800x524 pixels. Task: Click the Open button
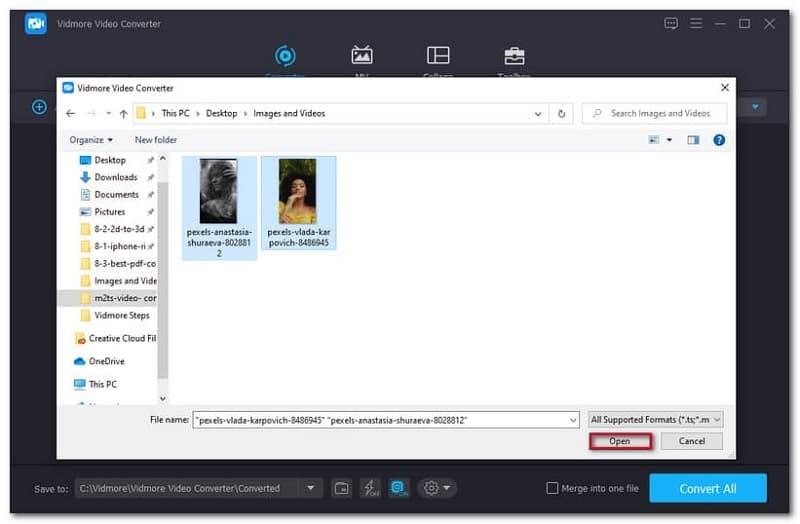pyautogui.click(x=619, y=441)
